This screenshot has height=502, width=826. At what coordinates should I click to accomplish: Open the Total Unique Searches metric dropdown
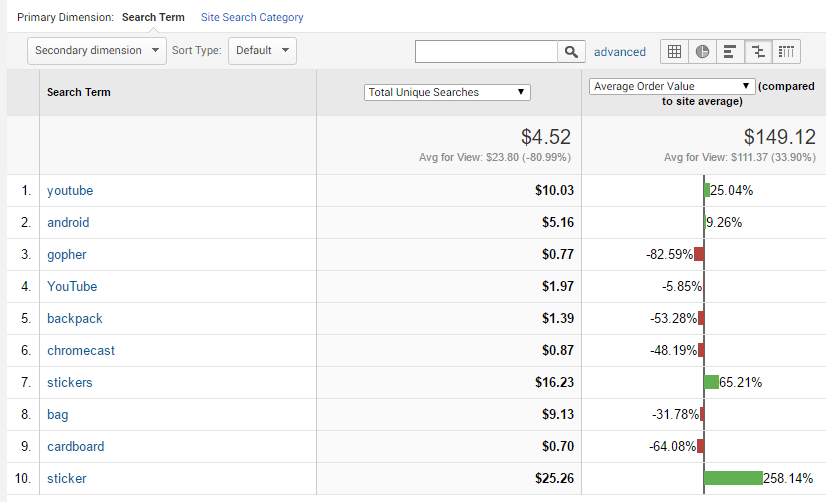click(447, 92)
